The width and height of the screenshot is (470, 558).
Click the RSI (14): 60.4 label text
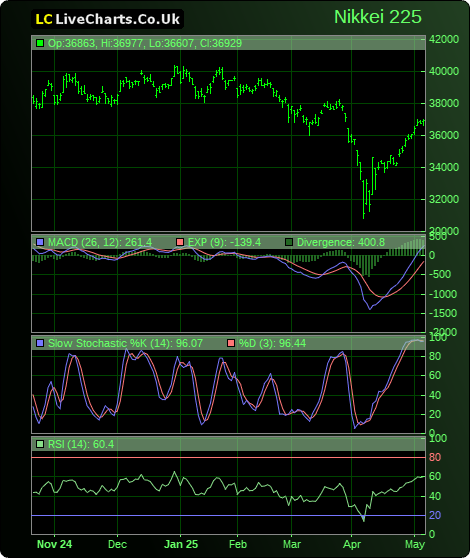81,444
